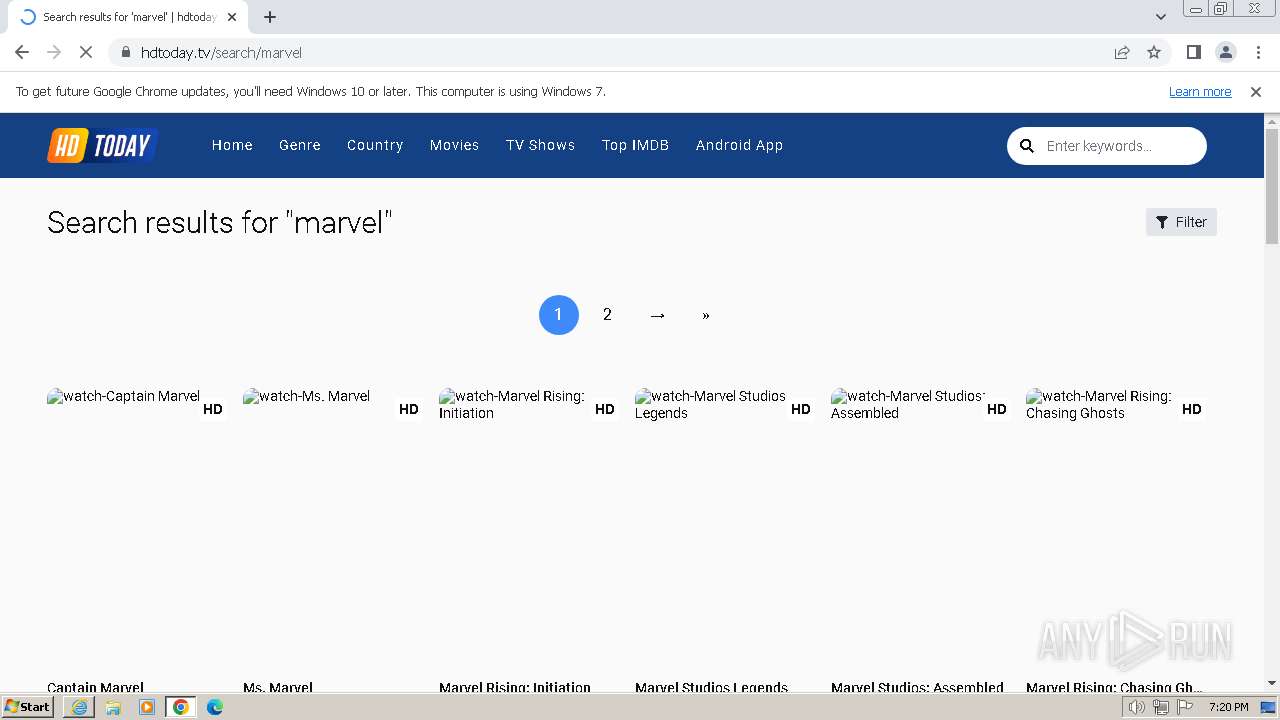The image size is (1280, 720).
Task: Open the Chrome three-dot menu
Action: [x=1257, y=52]
